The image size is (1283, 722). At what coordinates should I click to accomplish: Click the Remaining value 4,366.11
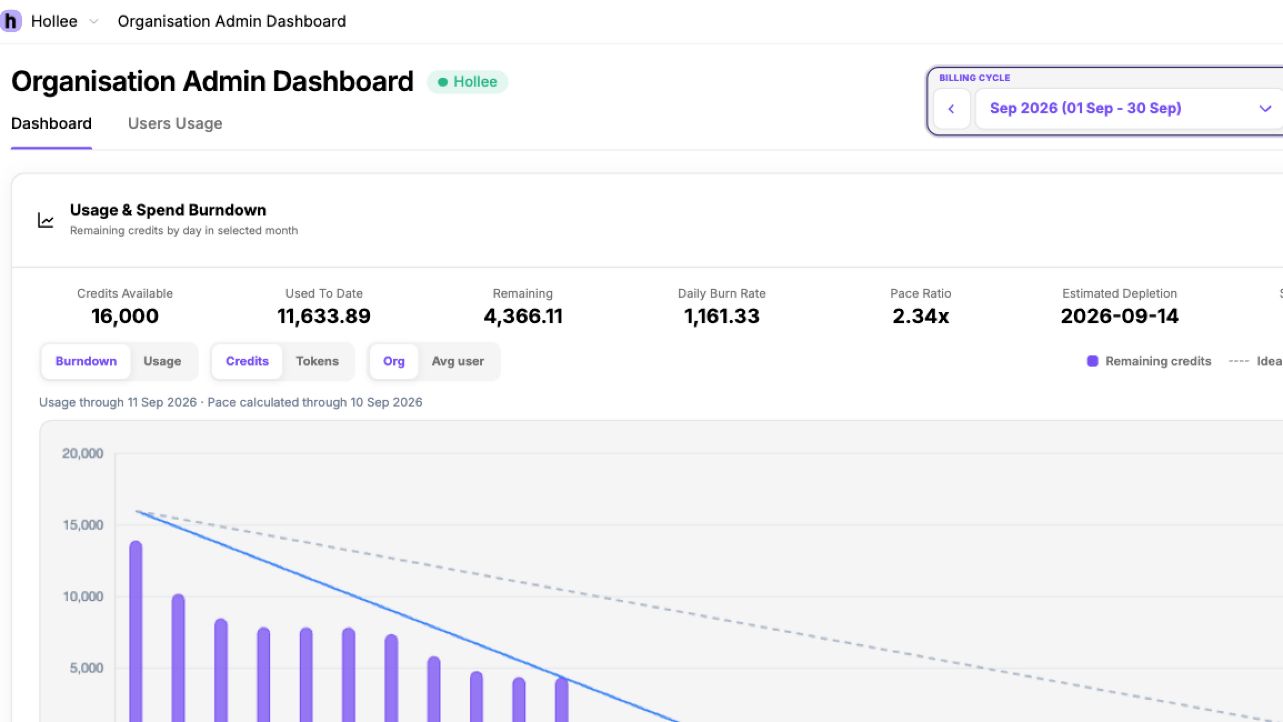pos(523,317)
